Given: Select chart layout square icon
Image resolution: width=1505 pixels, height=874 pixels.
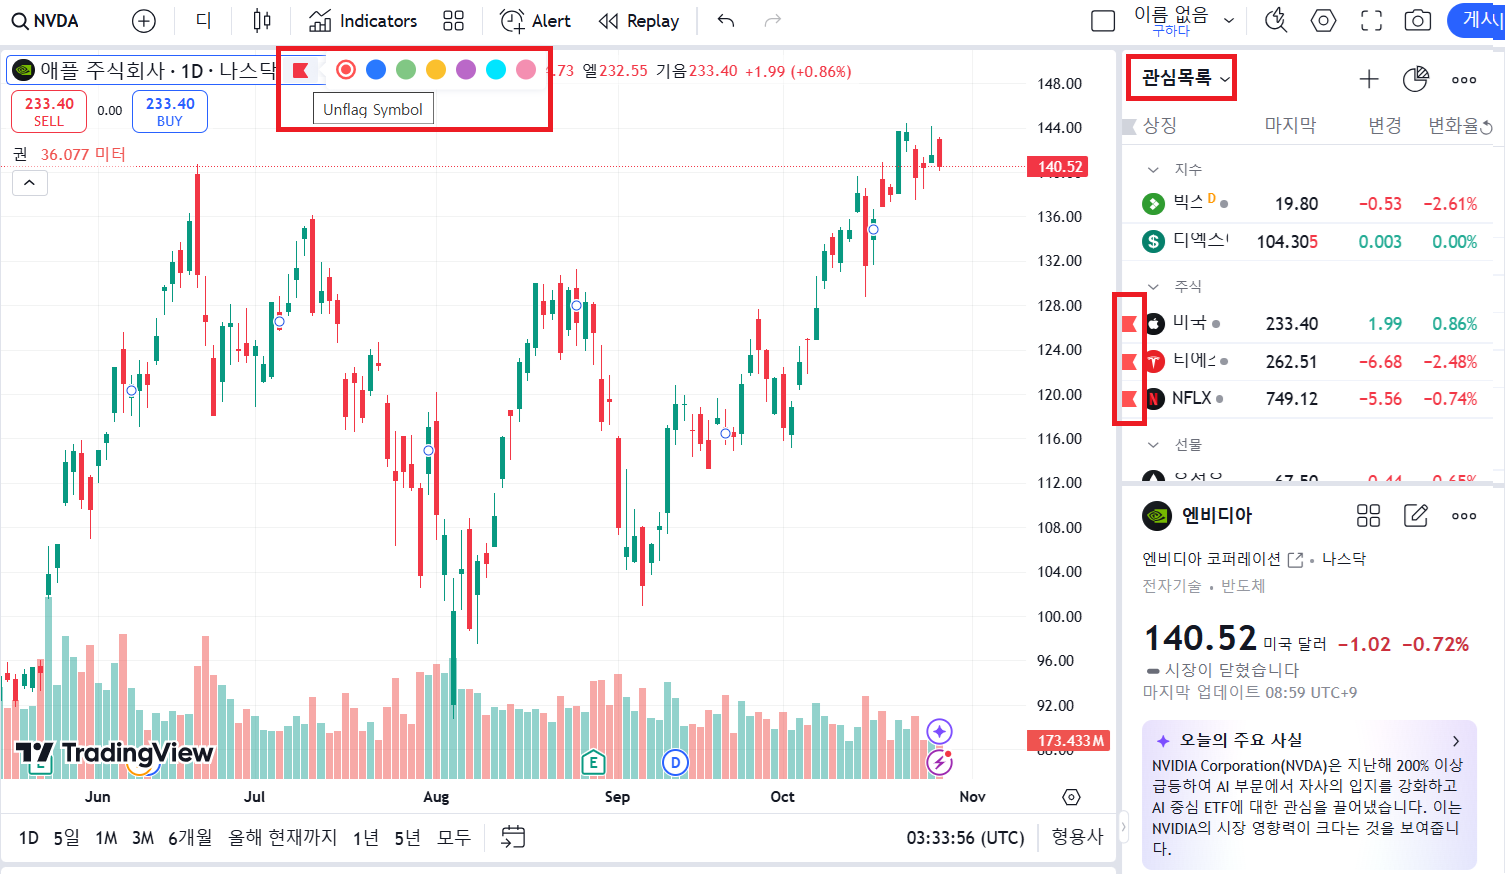Looking at the screenshot, I should [1103, 21].
